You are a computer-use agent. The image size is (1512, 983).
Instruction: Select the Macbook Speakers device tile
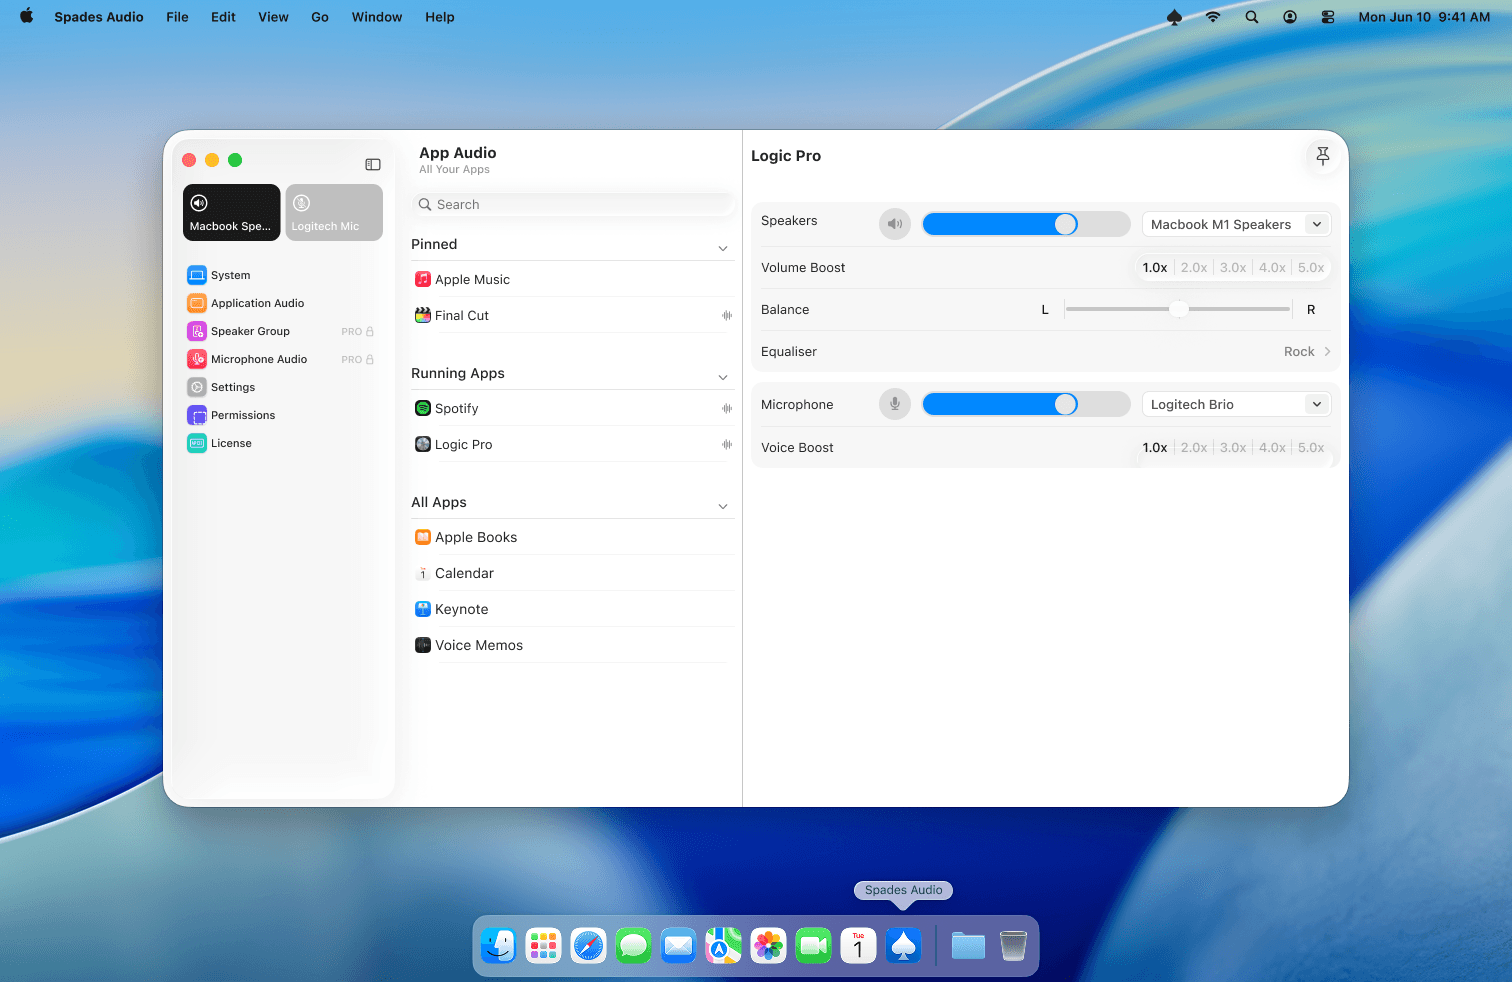(x=231, y=212)
